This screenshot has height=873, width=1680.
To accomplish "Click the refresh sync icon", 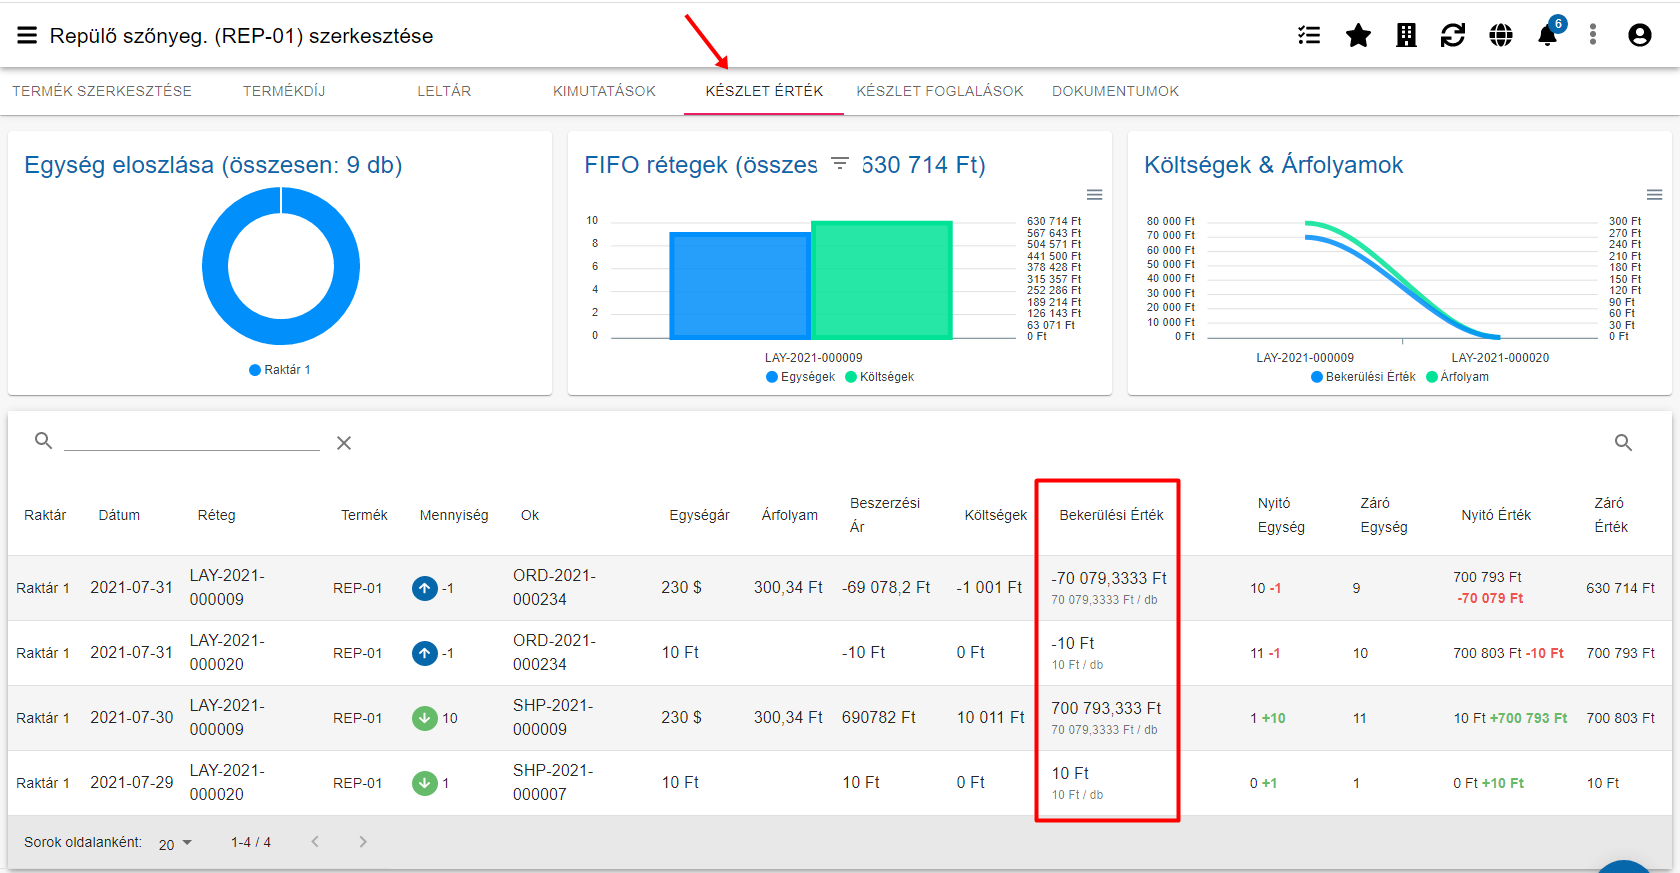I will 1453,36.
